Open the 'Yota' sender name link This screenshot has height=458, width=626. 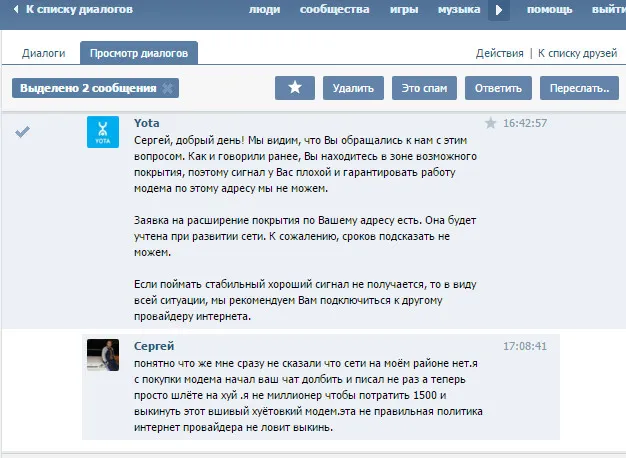pyautogui.click(x=147, y=123)
